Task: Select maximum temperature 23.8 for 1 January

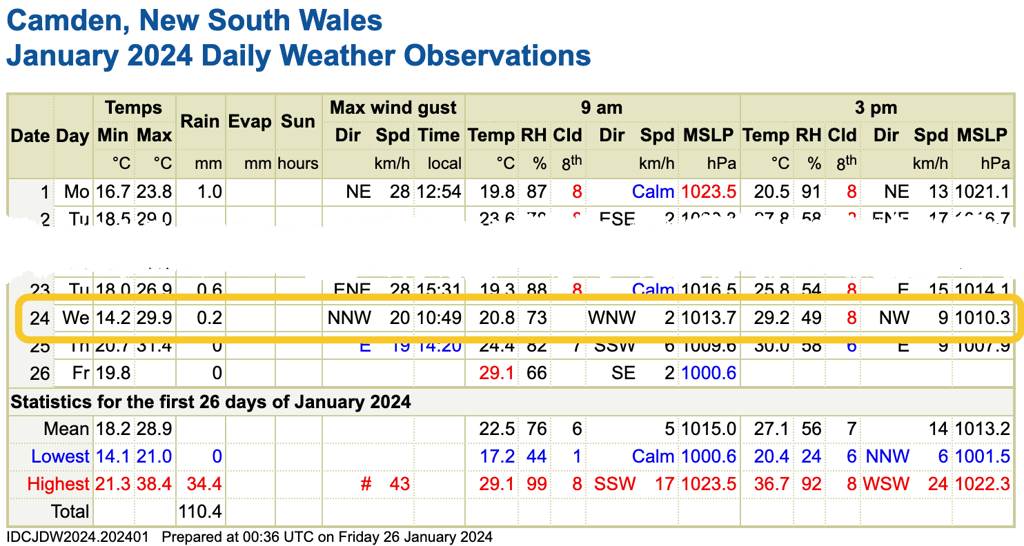Action: tap(154, 192)
